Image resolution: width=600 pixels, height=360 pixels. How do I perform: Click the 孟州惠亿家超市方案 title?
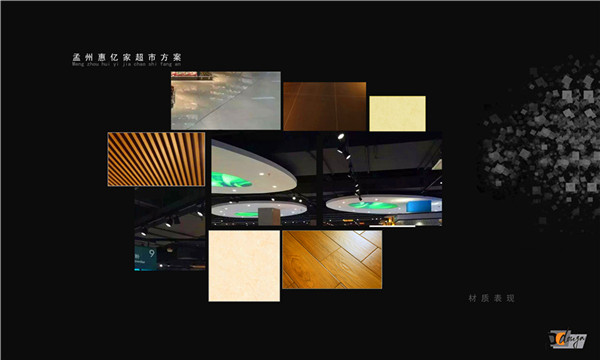point(127,57)
